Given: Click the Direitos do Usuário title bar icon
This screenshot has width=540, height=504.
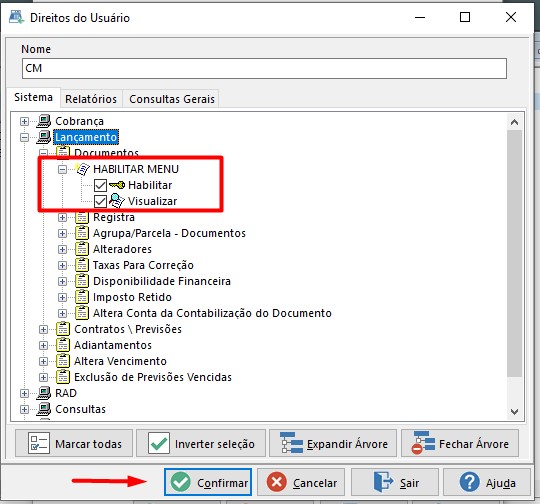Looking at the screenshot, I should (x=16, y=17).
